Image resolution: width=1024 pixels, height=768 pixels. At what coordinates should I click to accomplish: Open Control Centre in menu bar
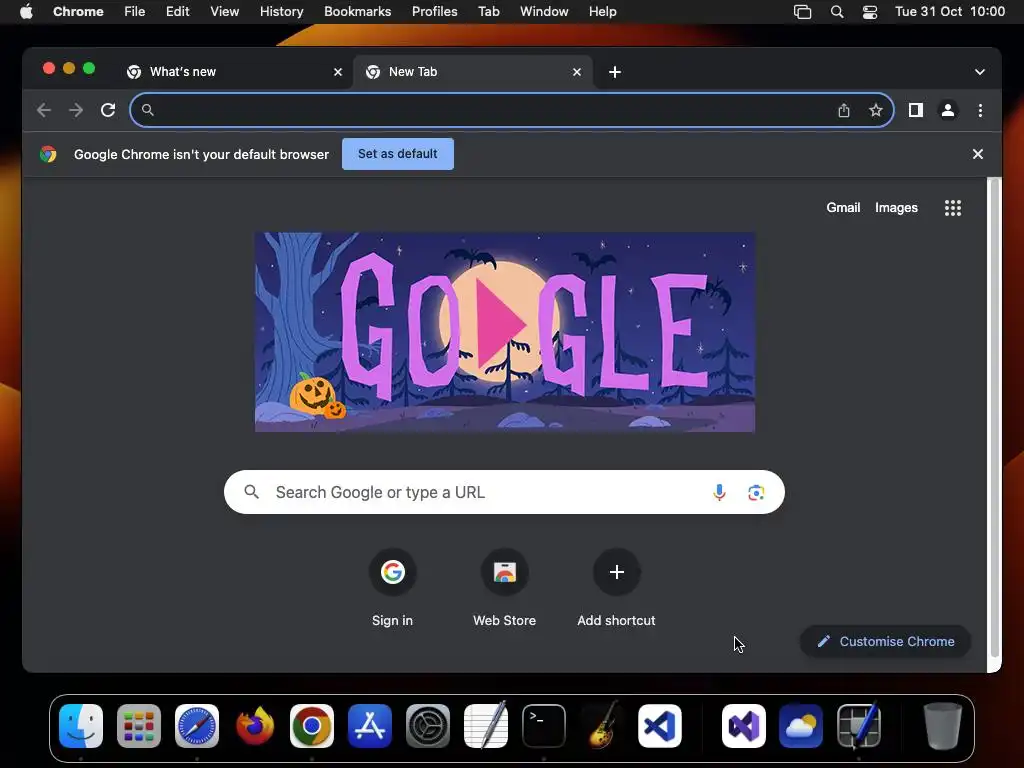pyautogui.click(x=870, y=12)
